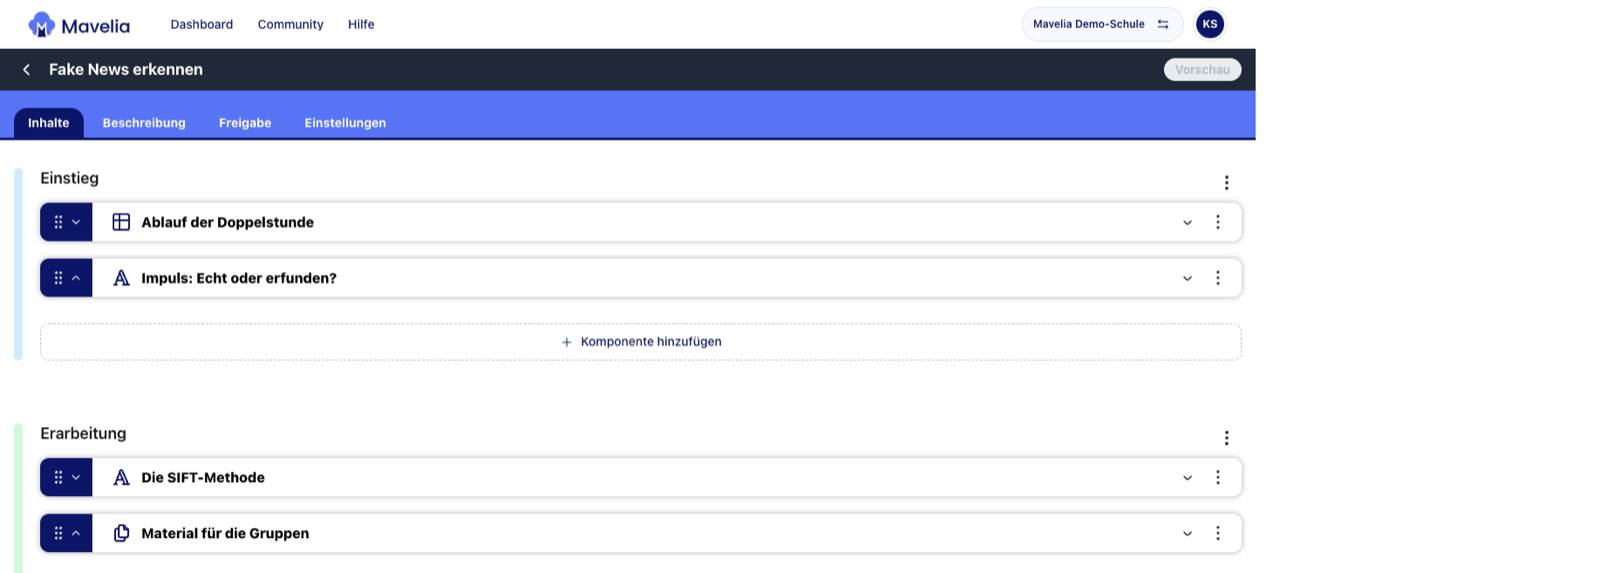Open the Dashboard menu item
1600x573 pixels.
202,24
